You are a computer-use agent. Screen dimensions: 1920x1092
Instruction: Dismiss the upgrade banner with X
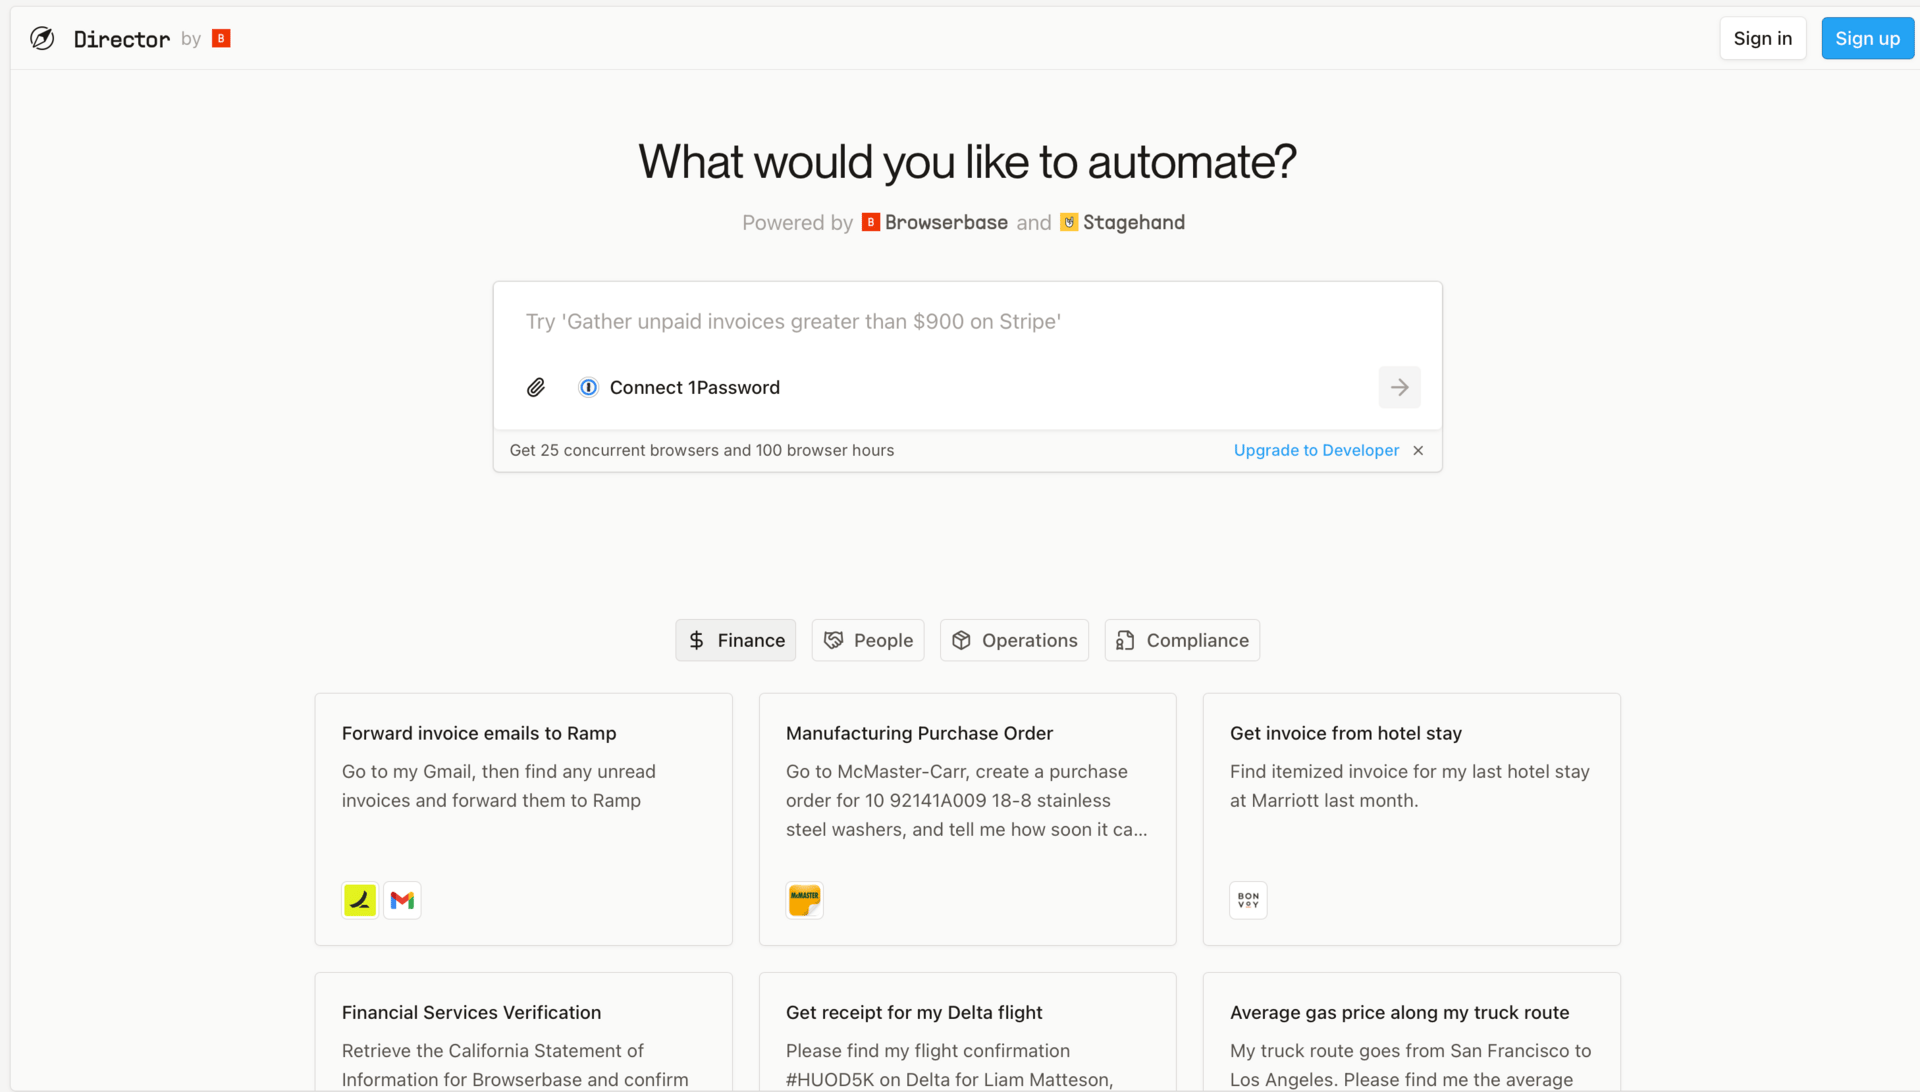pyautogui.click(x=1418, y=450)
